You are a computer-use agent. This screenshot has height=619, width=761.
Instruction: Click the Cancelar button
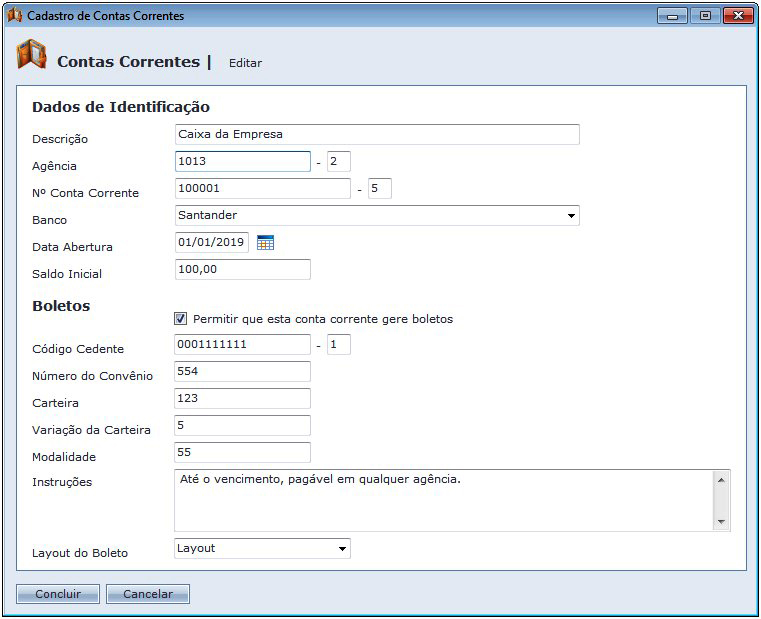[148, 594]
